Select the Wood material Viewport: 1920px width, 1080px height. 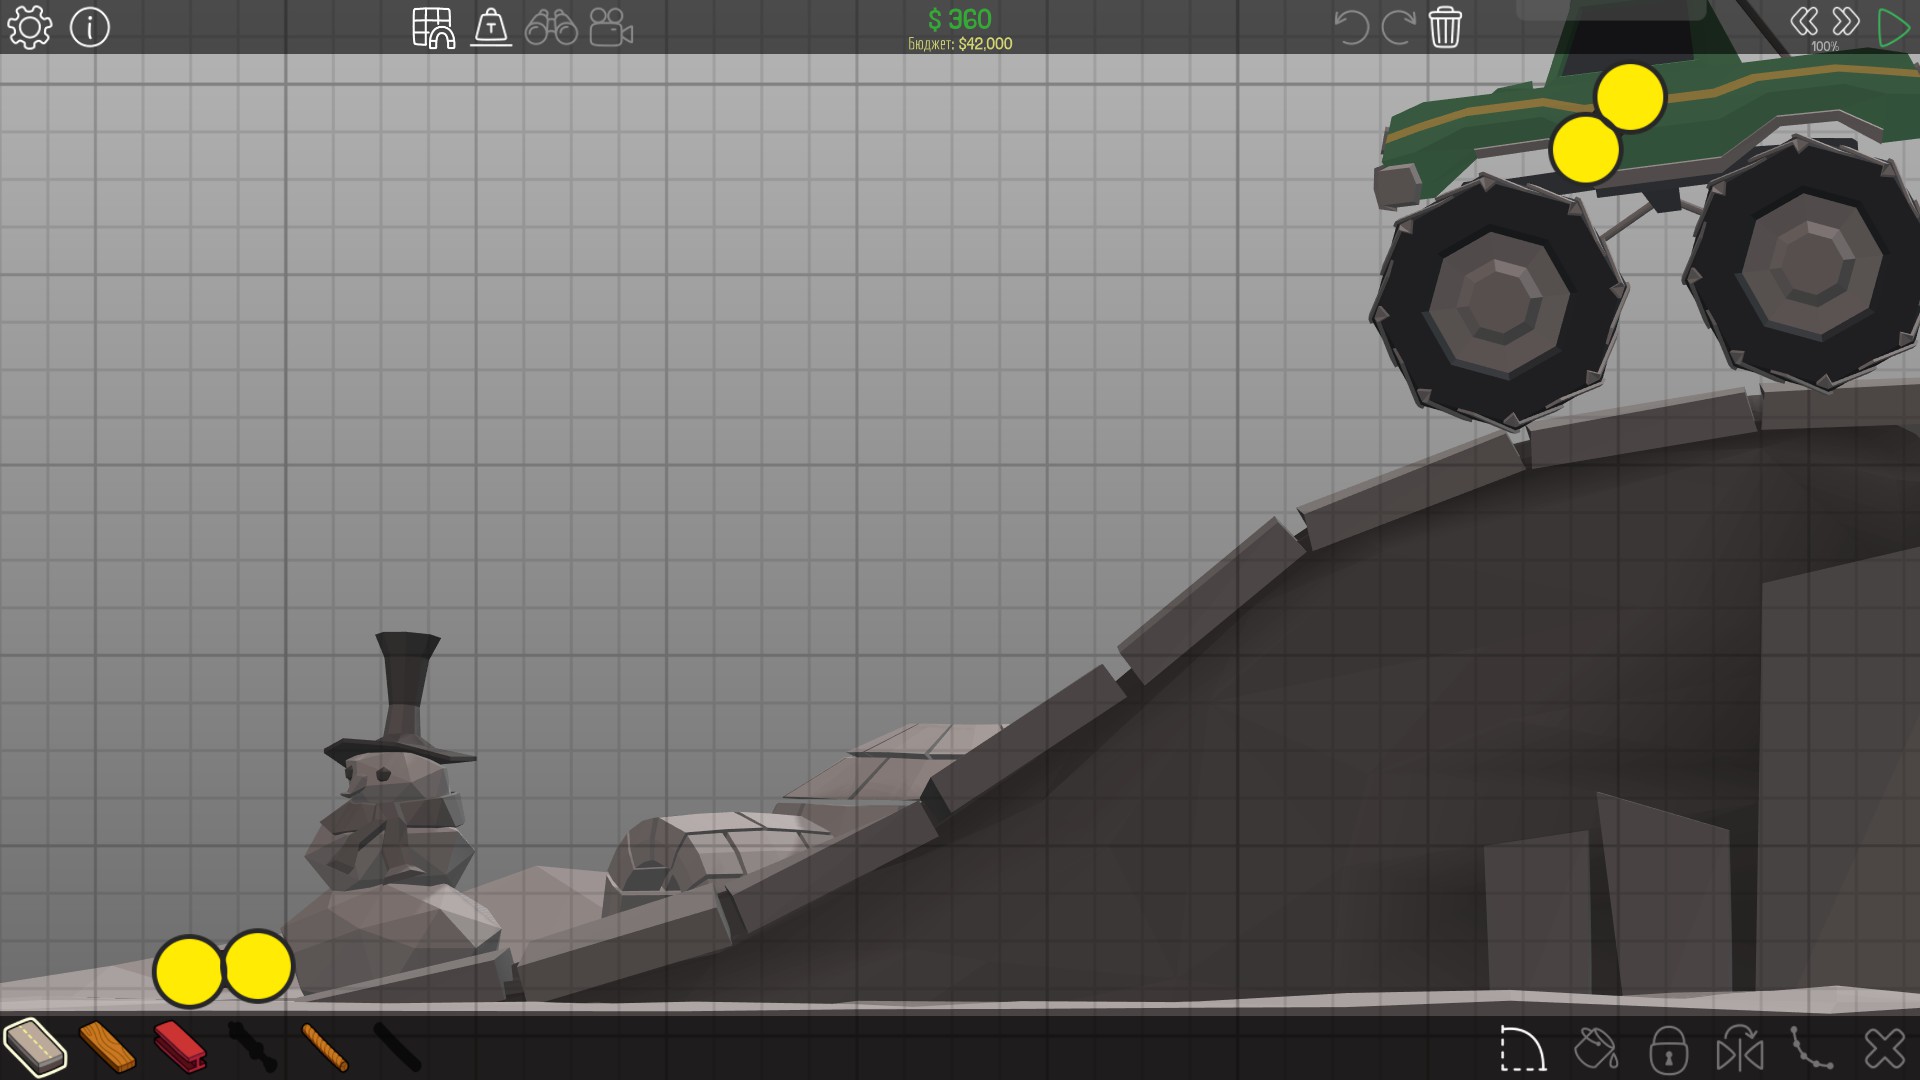click(107, 1047)
